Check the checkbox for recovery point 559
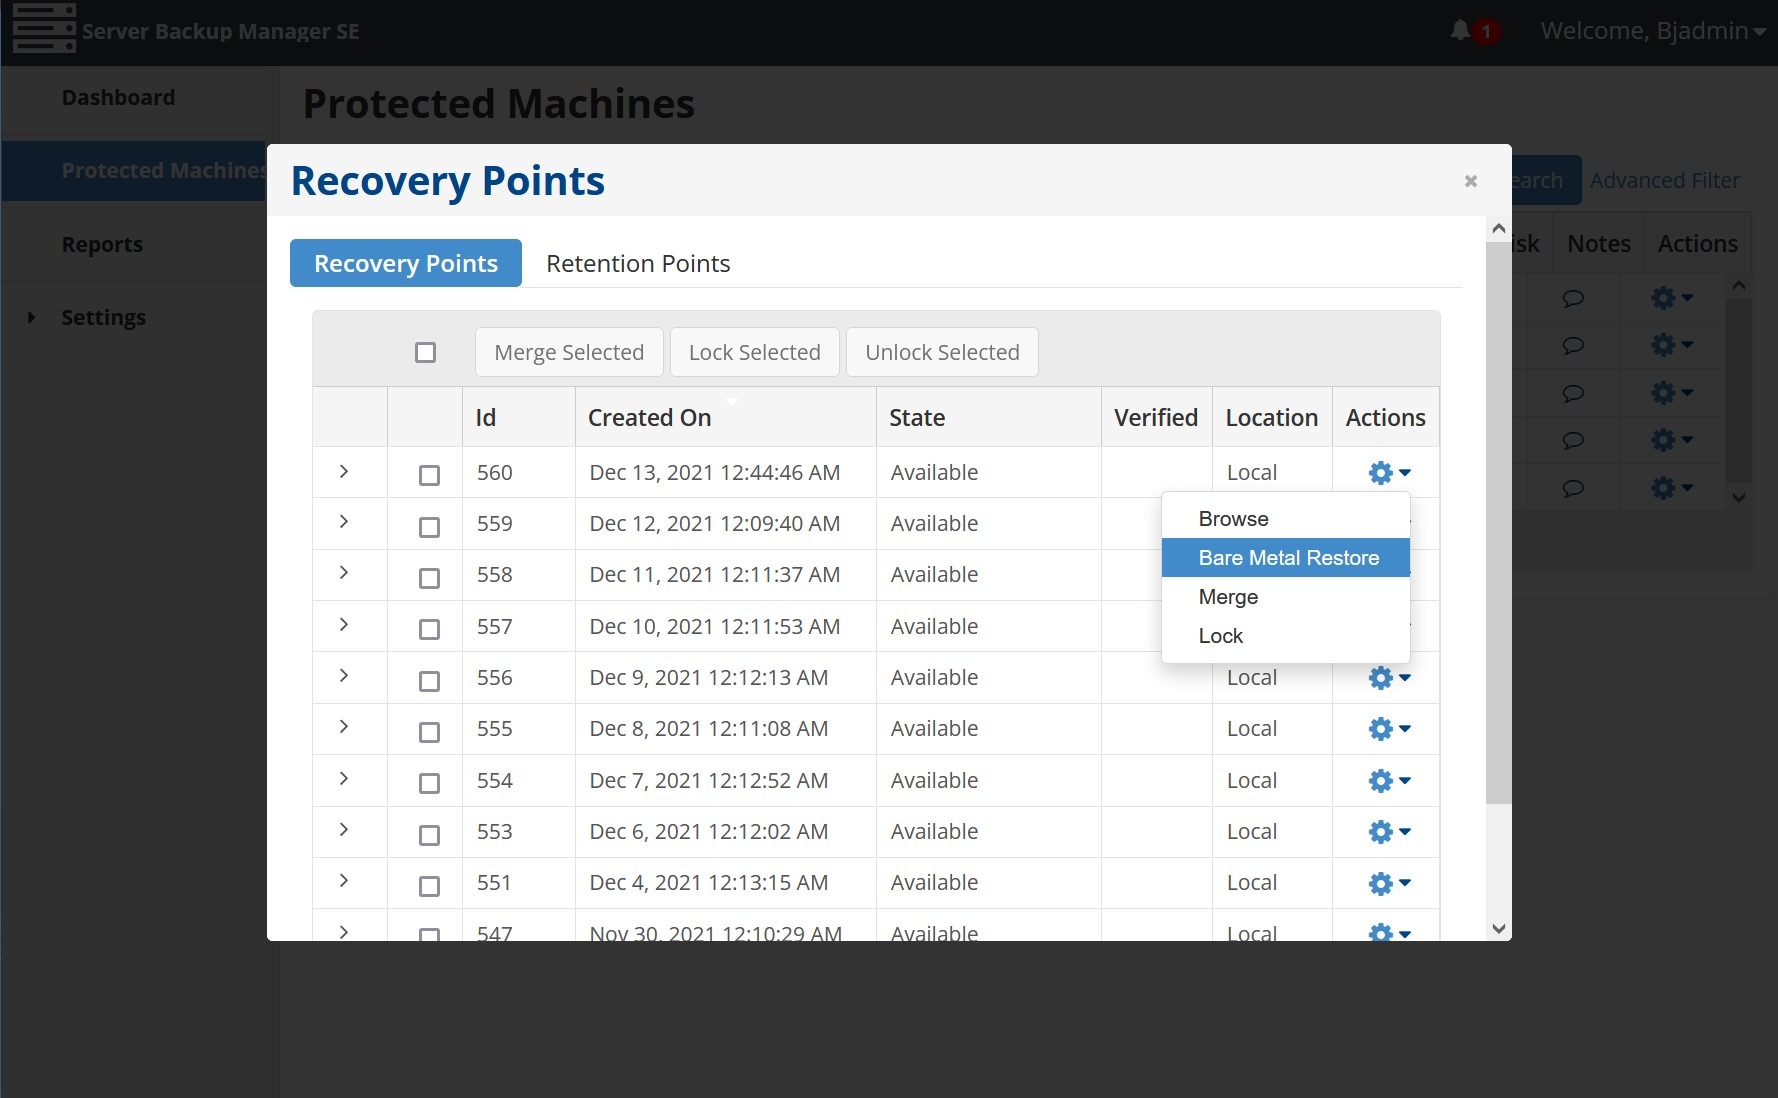Viewport: 1778px width, 1098px height. 430,526
